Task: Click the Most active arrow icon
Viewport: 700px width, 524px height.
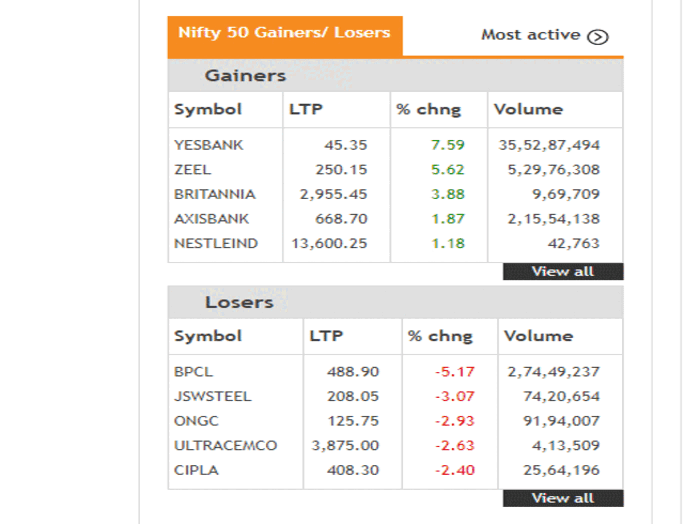Action: coord(598,36)
